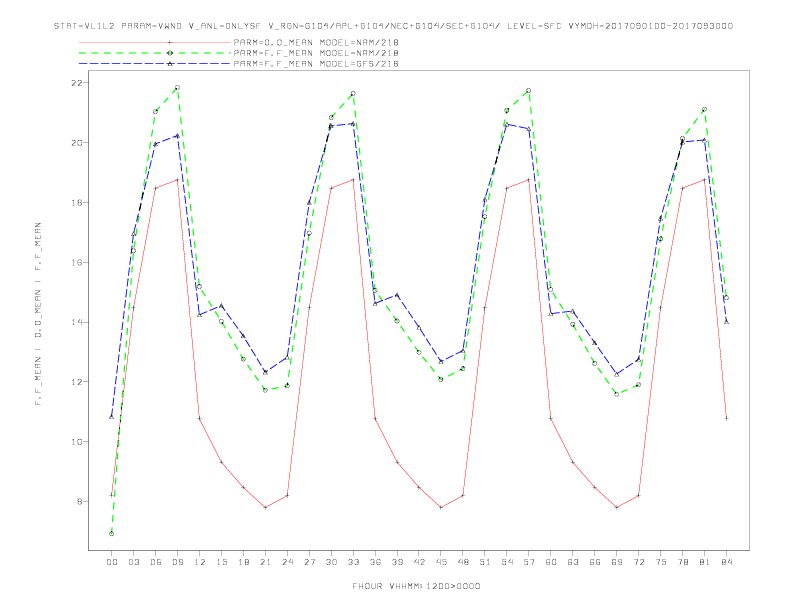The height and width of the screenshot is (612, 792).
Task: Click x-axis tick label 42
Action: [x=419, y=562]
